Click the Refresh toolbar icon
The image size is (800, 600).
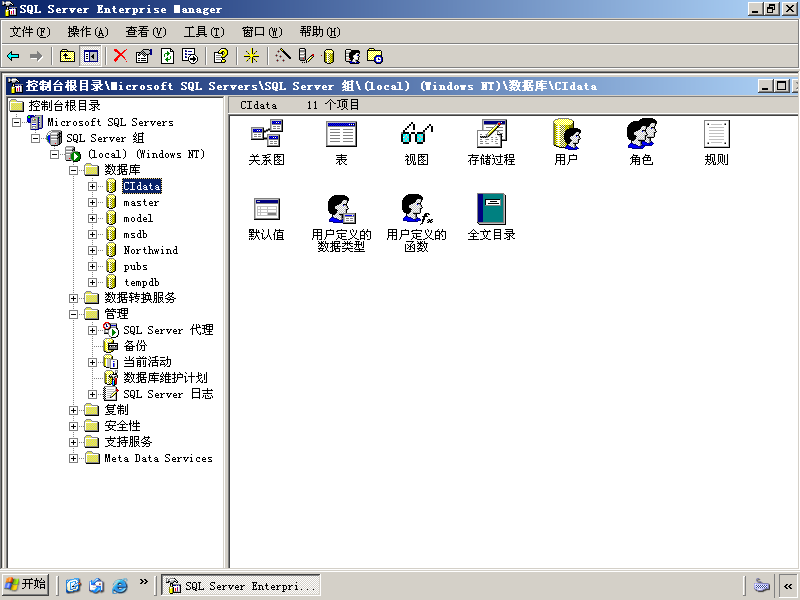pyautogui.click(x=167, y=56)
